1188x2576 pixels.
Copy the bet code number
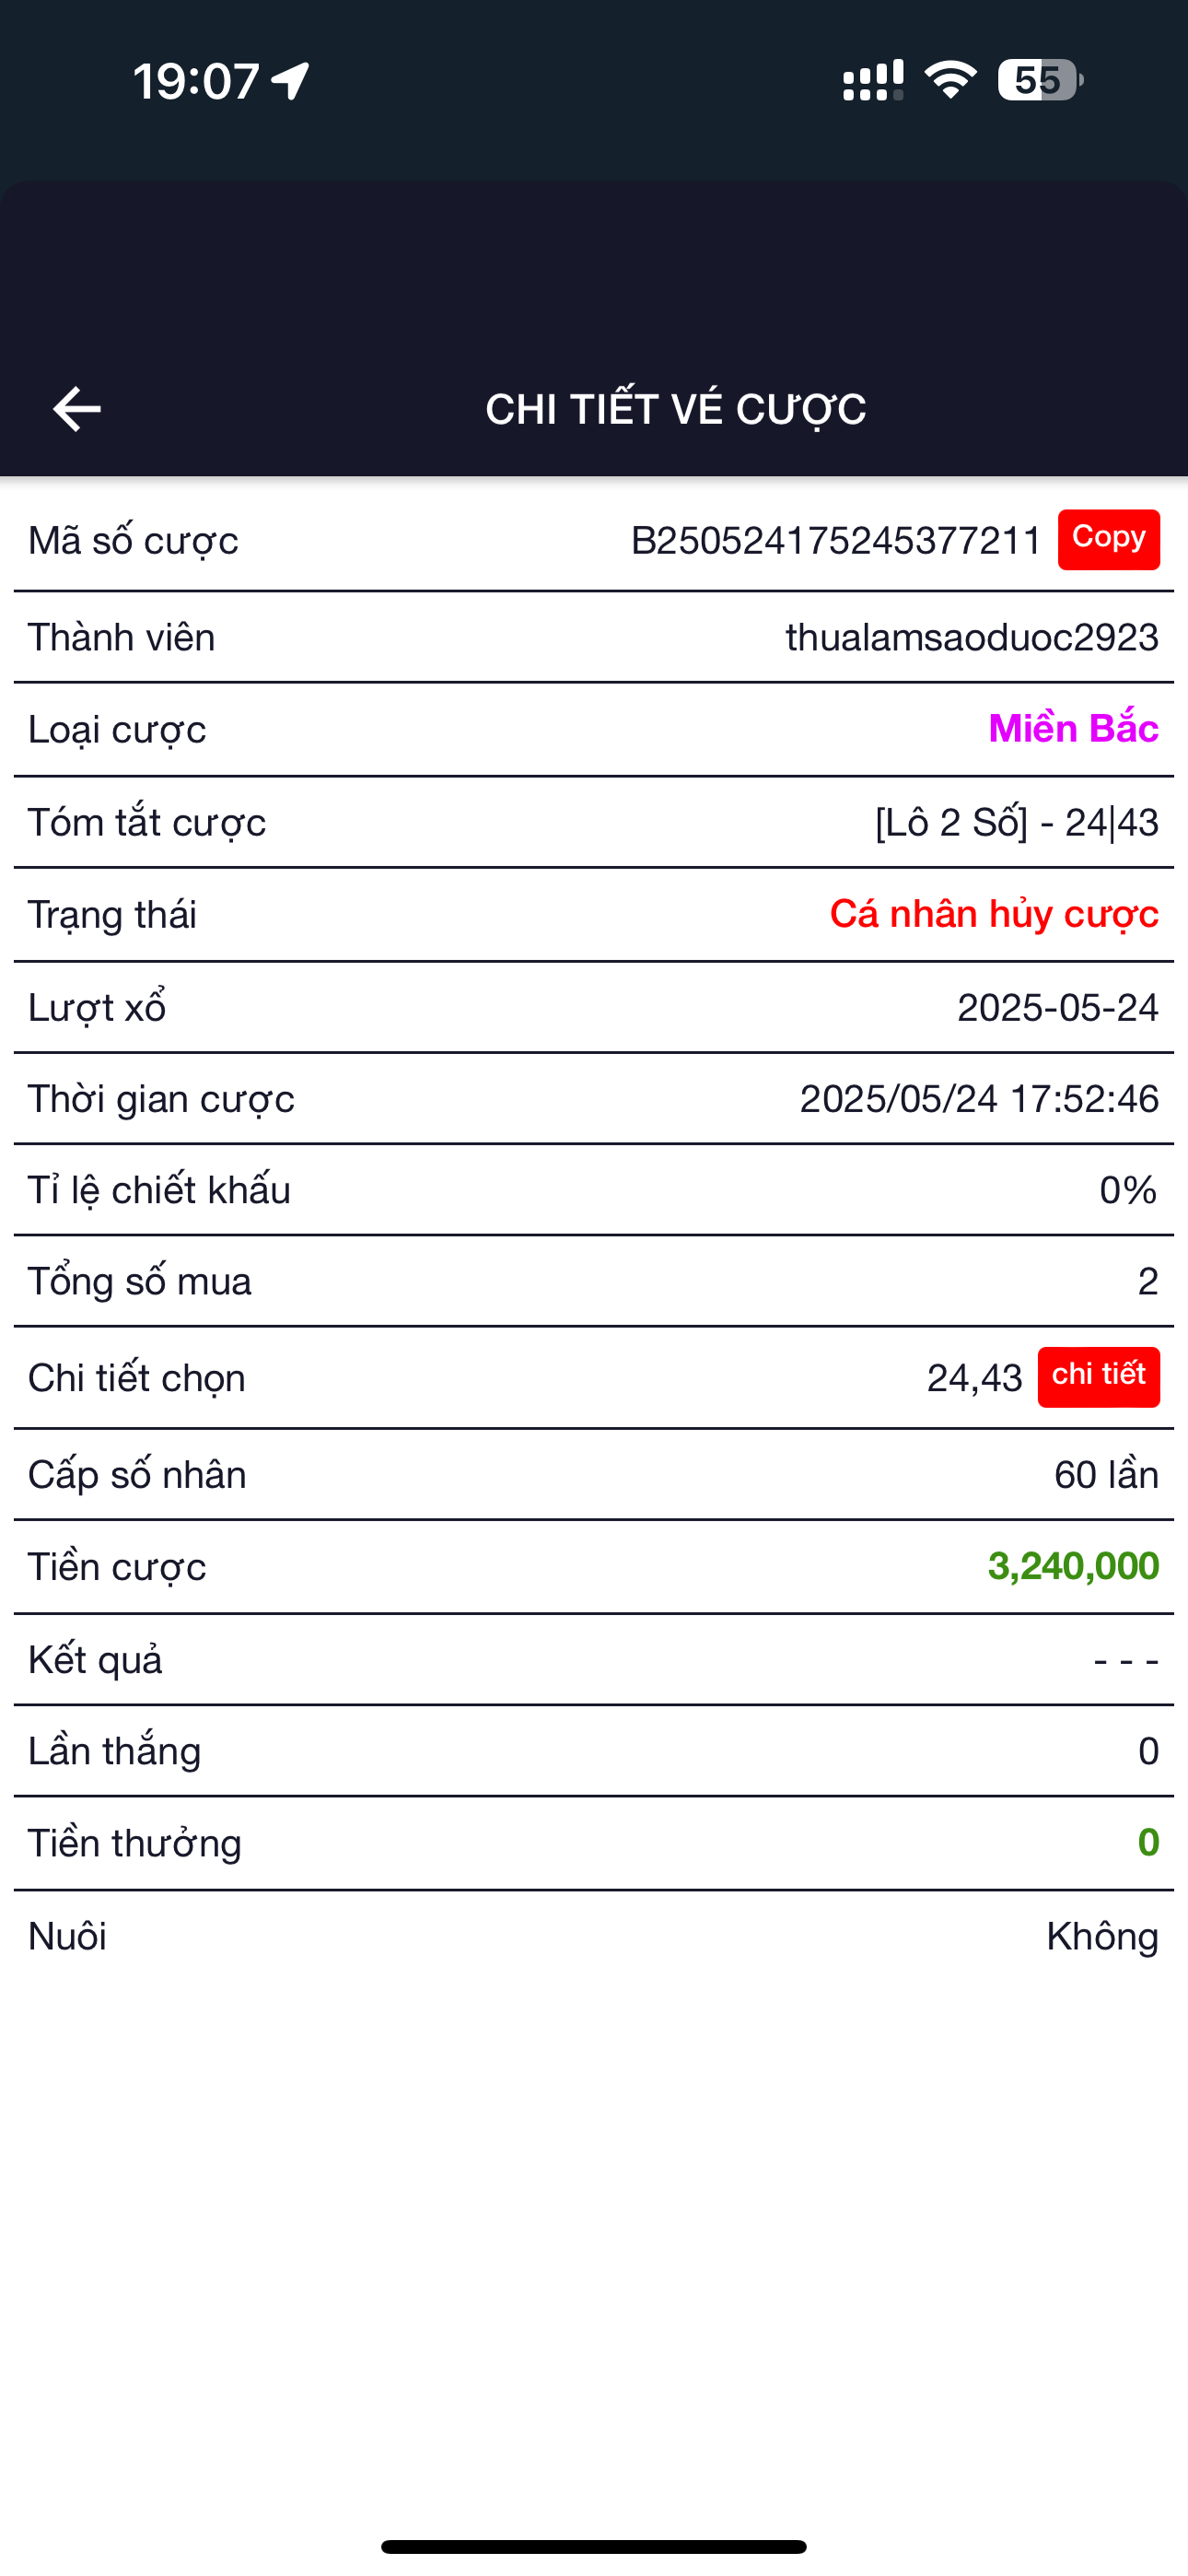1108,540
